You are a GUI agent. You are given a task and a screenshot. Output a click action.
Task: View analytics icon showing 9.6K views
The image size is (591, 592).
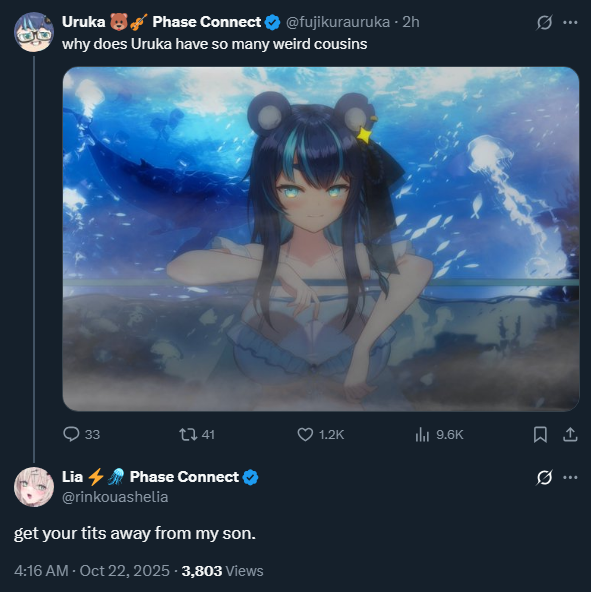(x=422, y=434)
